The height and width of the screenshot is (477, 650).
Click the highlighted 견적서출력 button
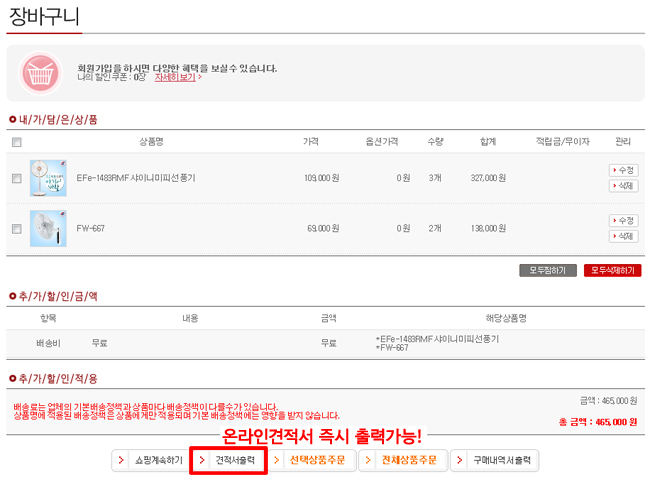pos(228,460)
